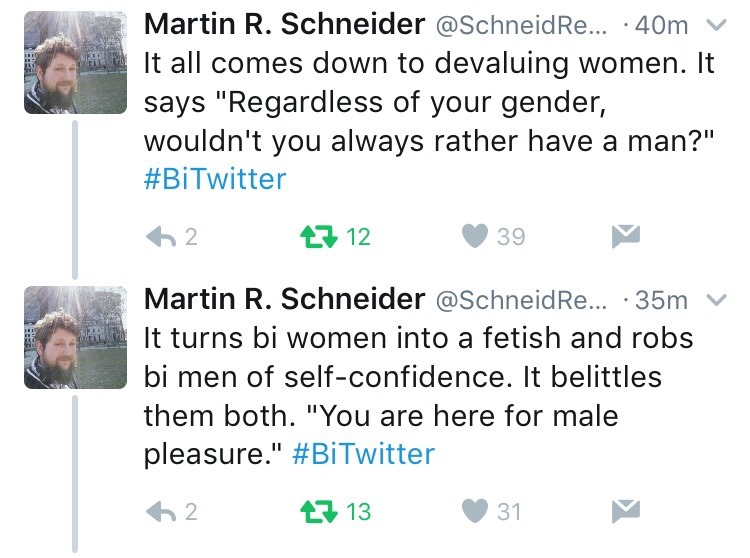Share the second tweet via message envelope
750x558 pixels.
[625, 512]
